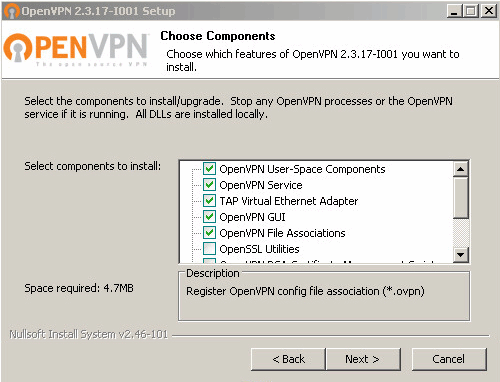Go back with the < Back button

(x=288, y=359)
